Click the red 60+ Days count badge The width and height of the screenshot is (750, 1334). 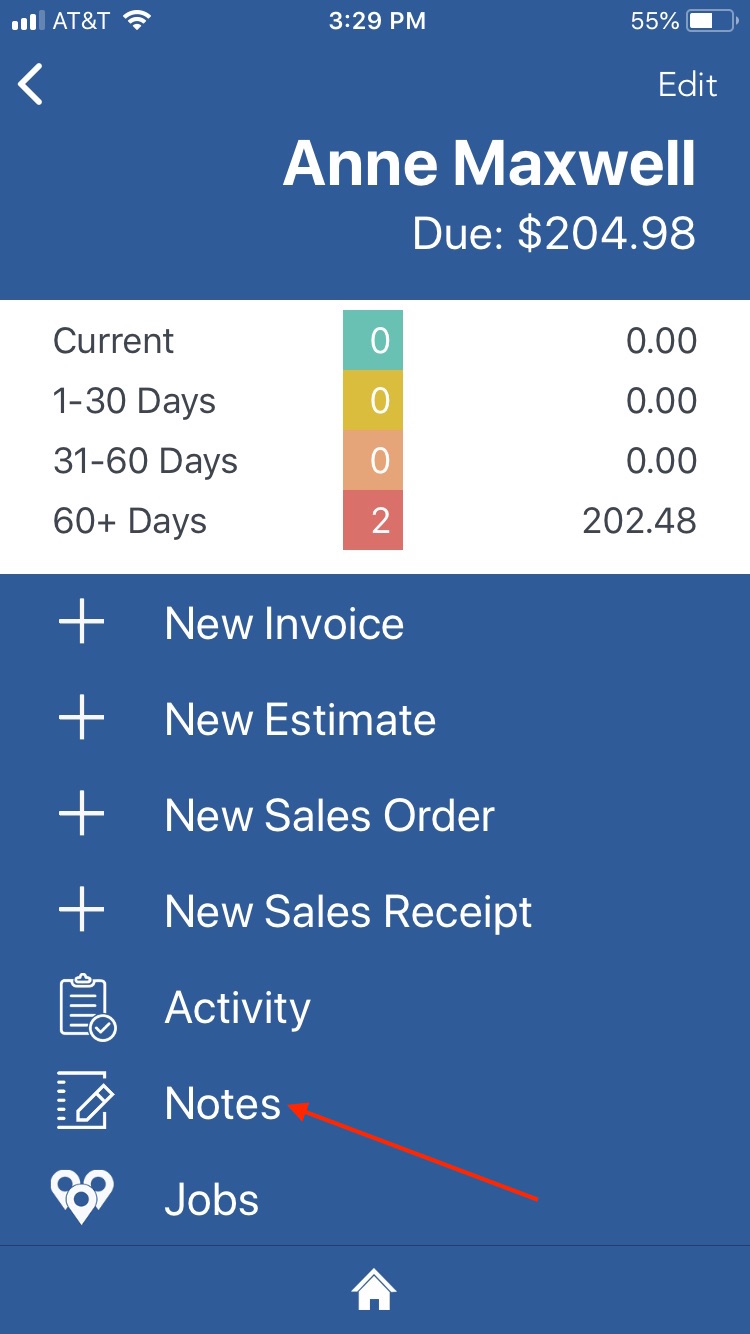pyautogui.click(x=373, y=520)
